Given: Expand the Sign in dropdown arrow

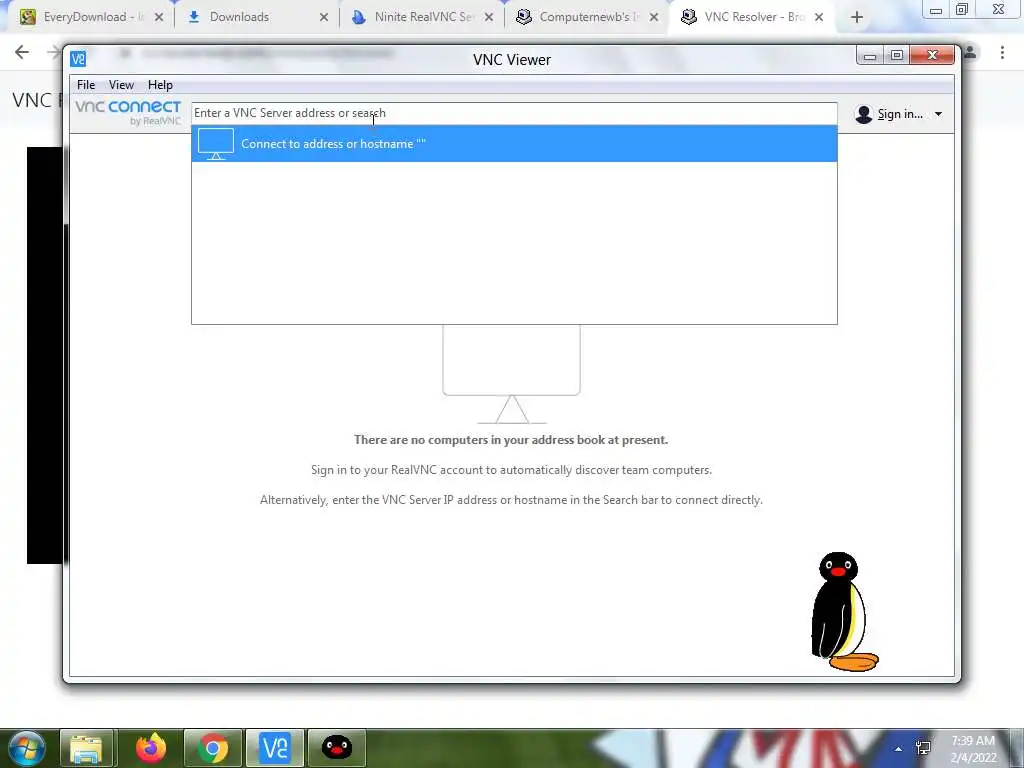Looking at the screenshot, I should pos(938,114).
